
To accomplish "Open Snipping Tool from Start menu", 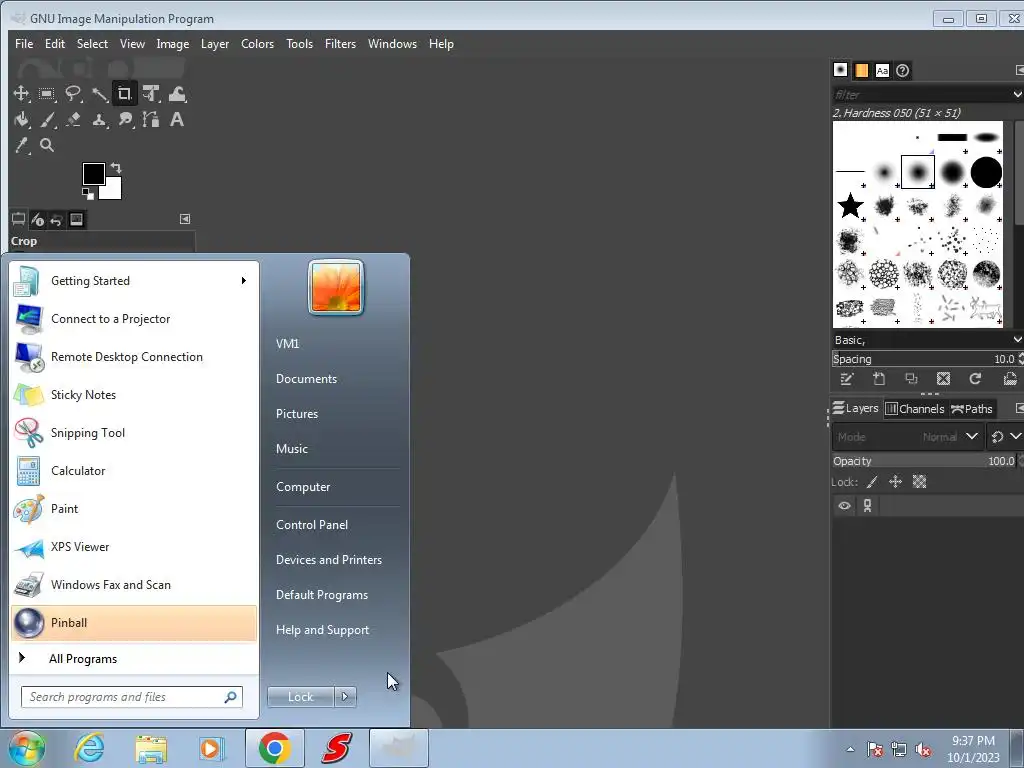I will 134,432.
